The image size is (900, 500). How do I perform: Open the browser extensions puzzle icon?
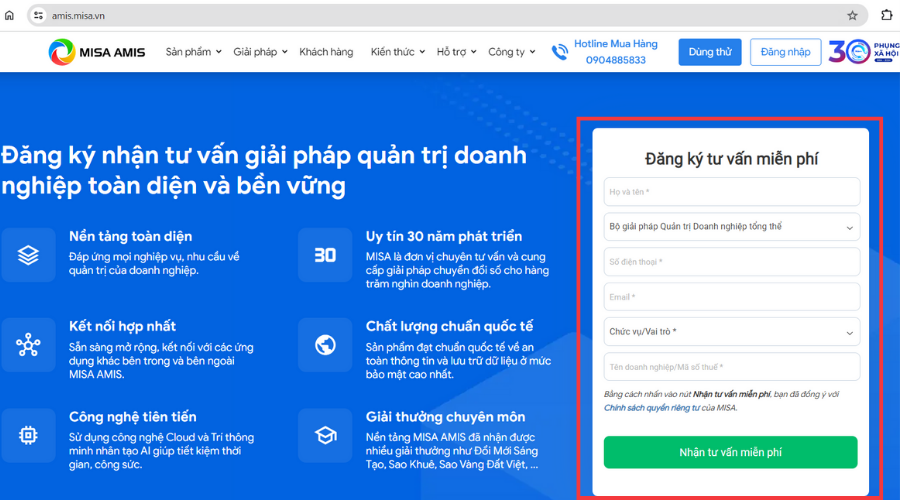coord(886,15)
